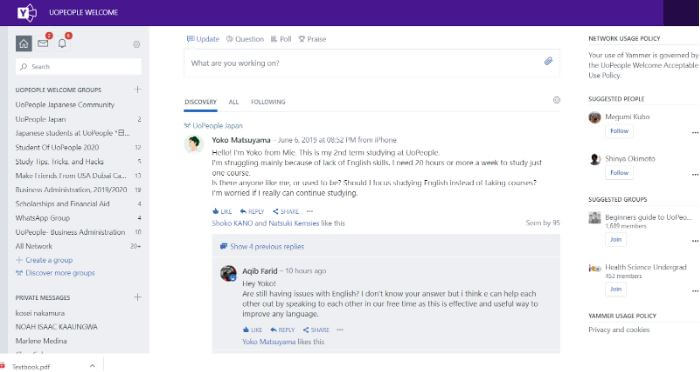Follow Megumi Kubo

tap(619, 131)
